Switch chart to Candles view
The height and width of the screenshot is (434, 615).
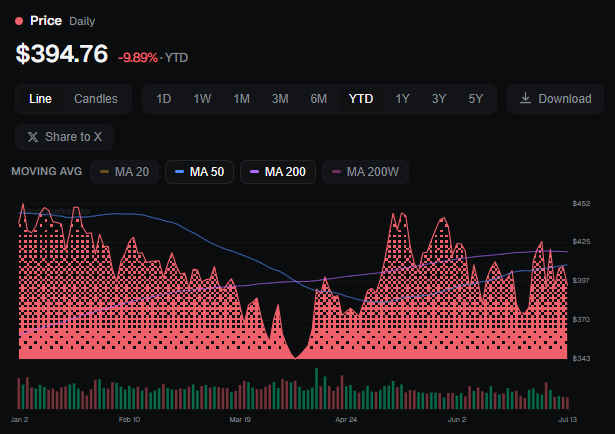click(x=96, y=99)
